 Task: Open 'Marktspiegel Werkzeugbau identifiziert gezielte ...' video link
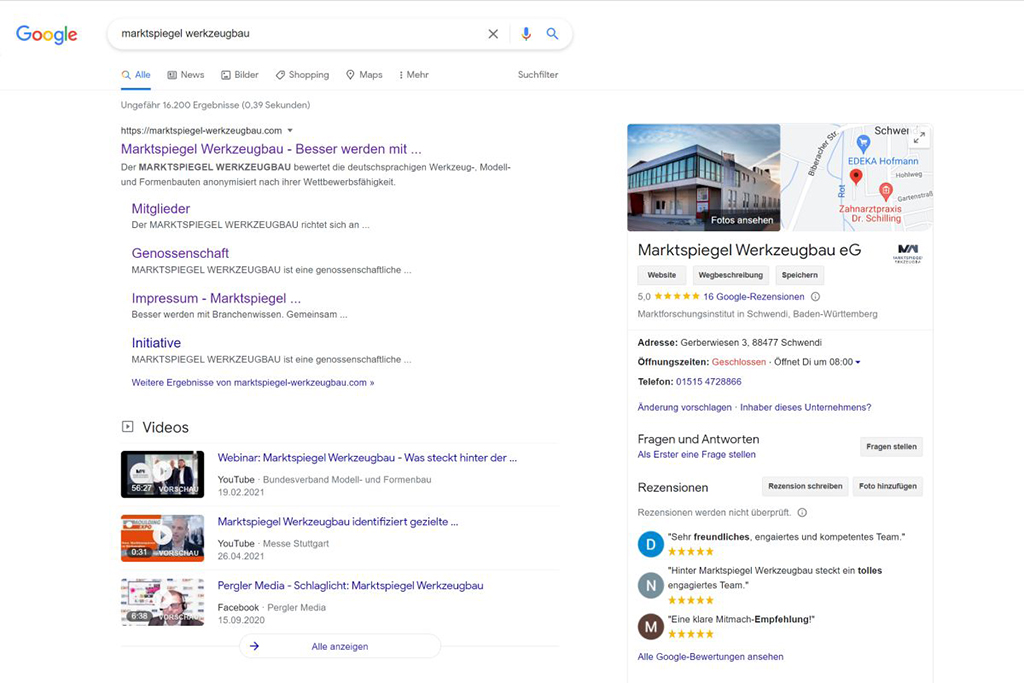pos(338,522)
